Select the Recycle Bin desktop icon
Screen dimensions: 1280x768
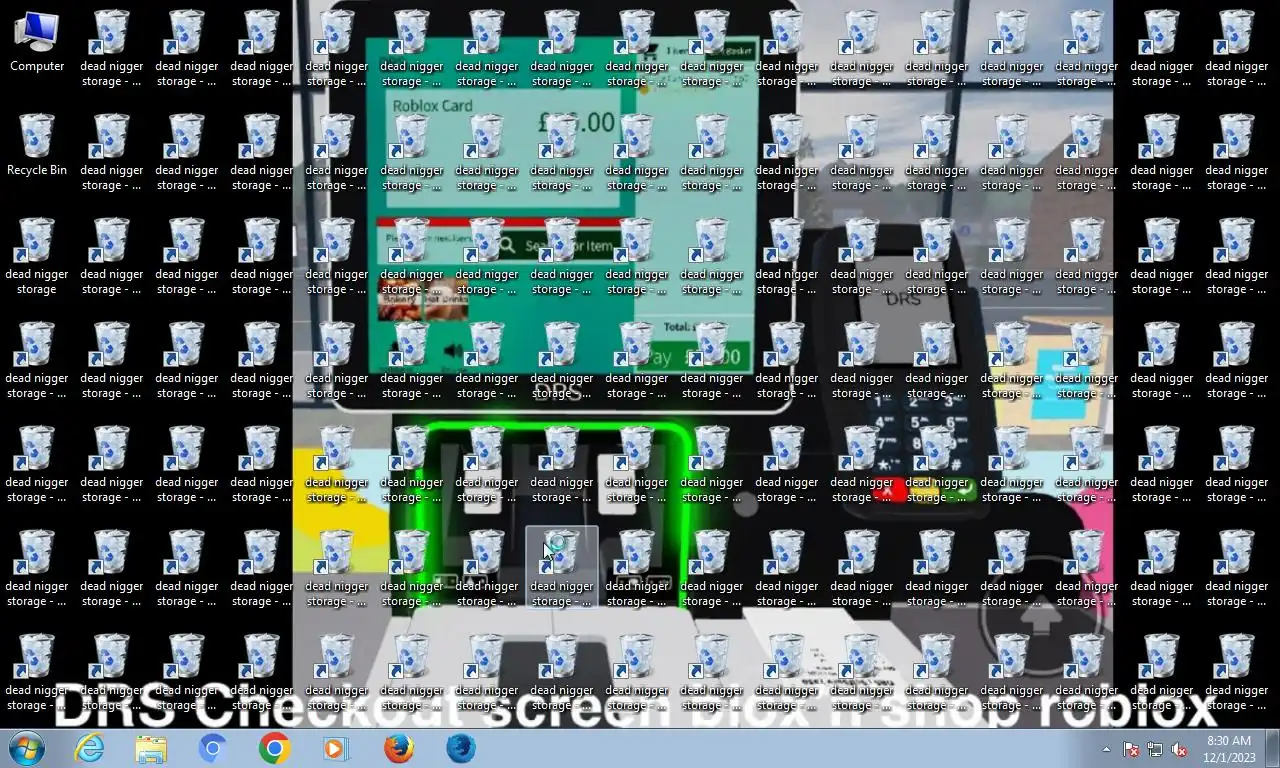(x=37, y=145)
